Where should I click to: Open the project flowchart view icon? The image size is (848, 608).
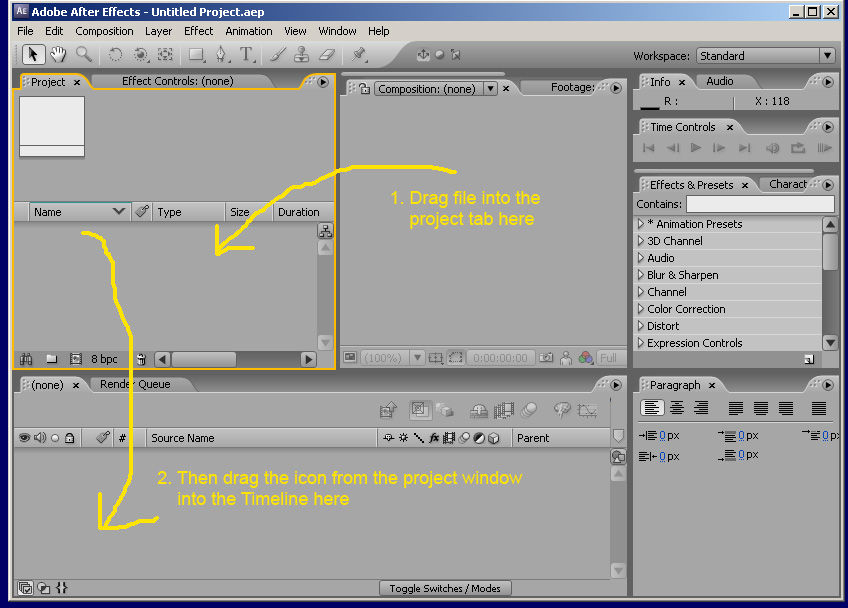point(325,231)
